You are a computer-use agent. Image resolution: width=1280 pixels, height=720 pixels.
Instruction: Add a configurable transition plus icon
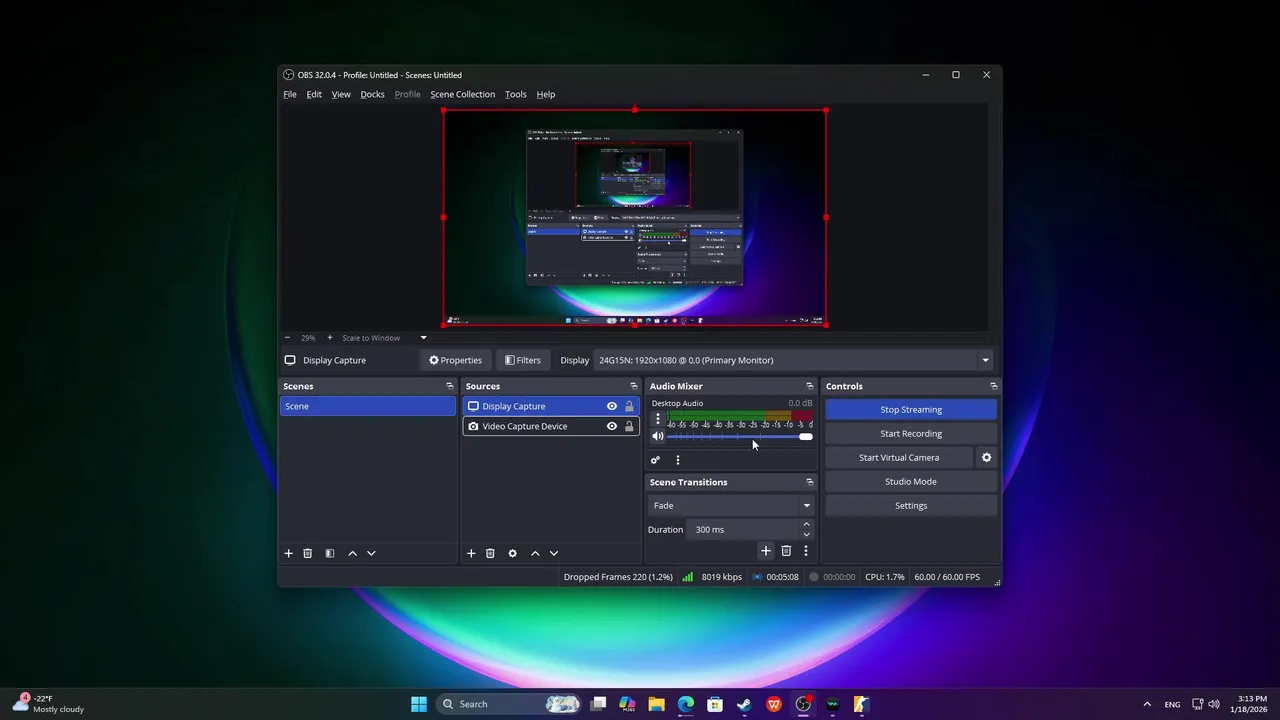pyautogui.click(x=766, y=551)
